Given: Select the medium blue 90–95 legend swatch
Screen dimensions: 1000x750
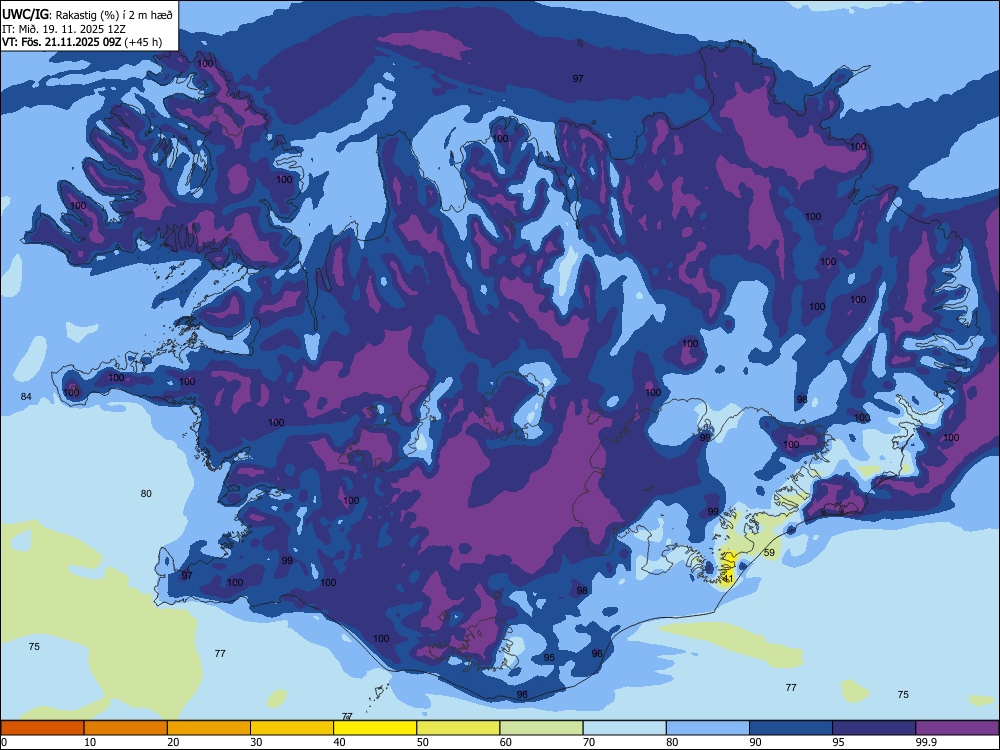Looking at the screenshot, I should pyautogui.click(x=791, y=728).
